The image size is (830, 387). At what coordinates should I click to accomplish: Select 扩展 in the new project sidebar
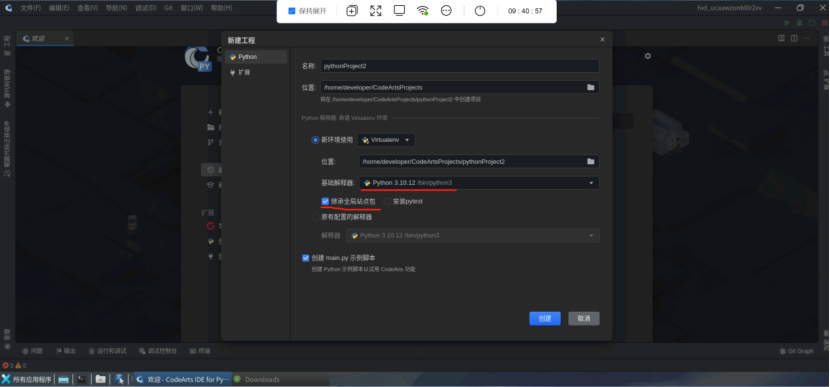click(256, 72)
